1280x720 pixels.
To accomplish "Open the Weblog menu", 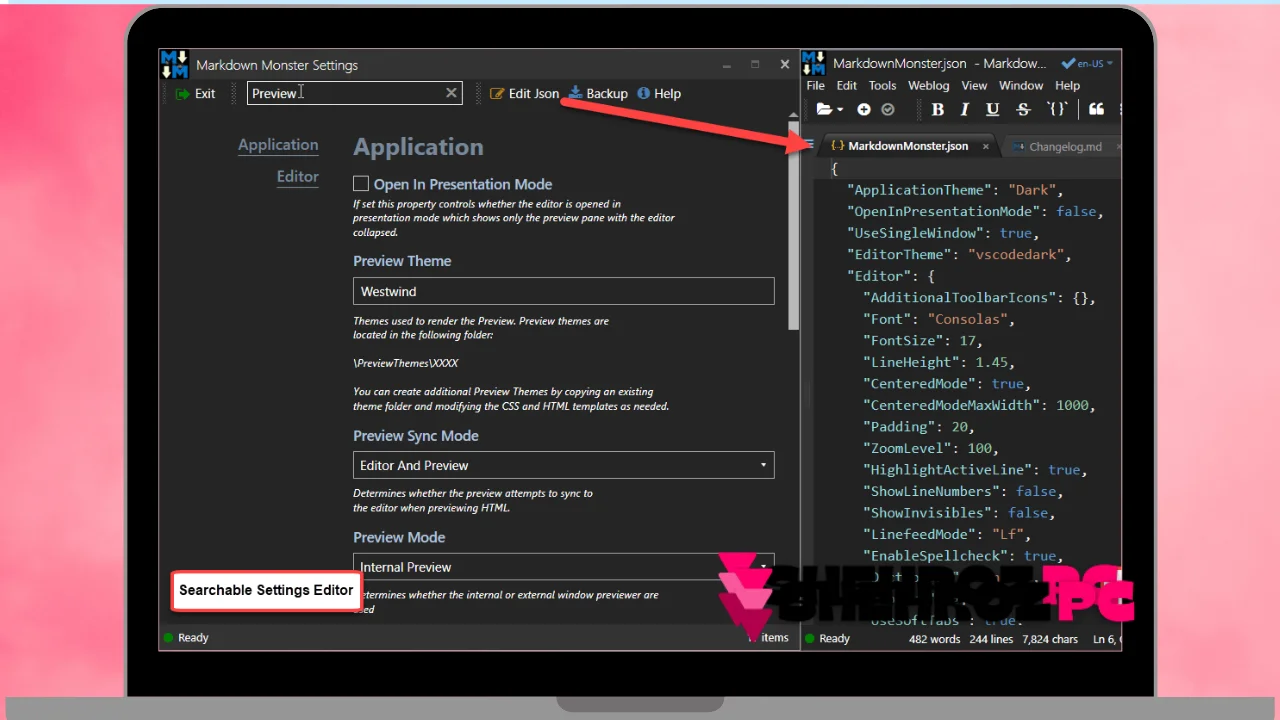I will point(929,86).
